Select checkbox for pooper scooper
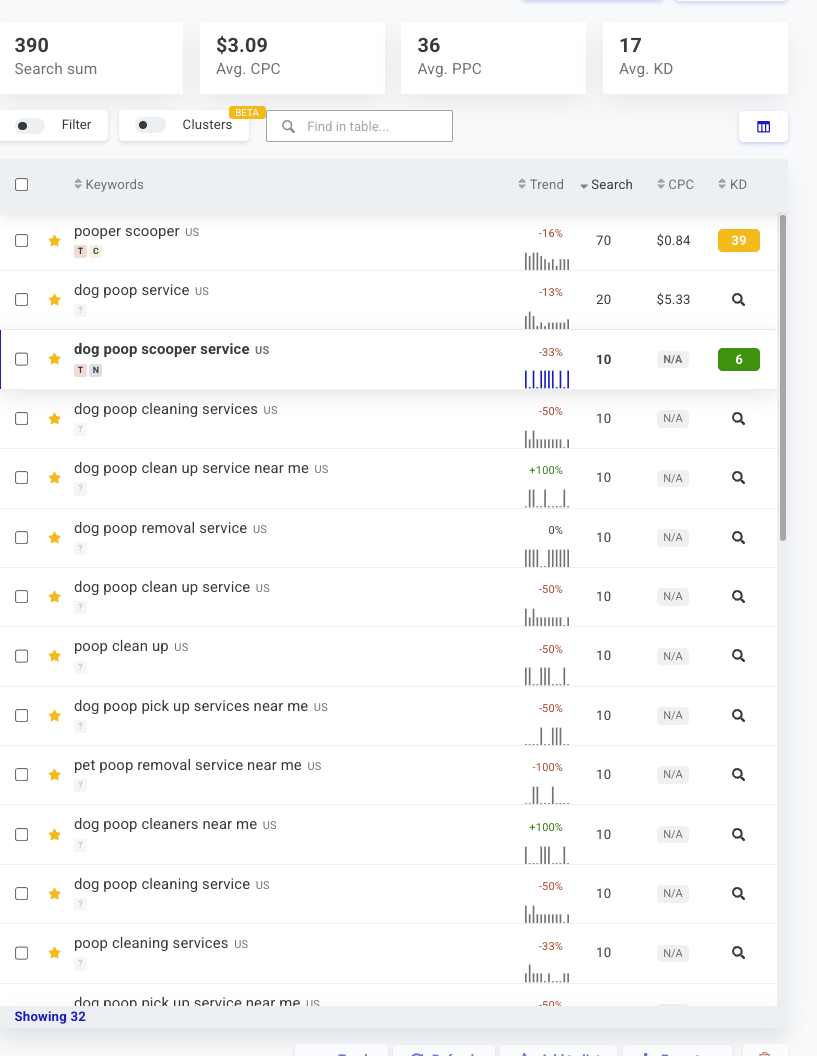 (22, 240)
